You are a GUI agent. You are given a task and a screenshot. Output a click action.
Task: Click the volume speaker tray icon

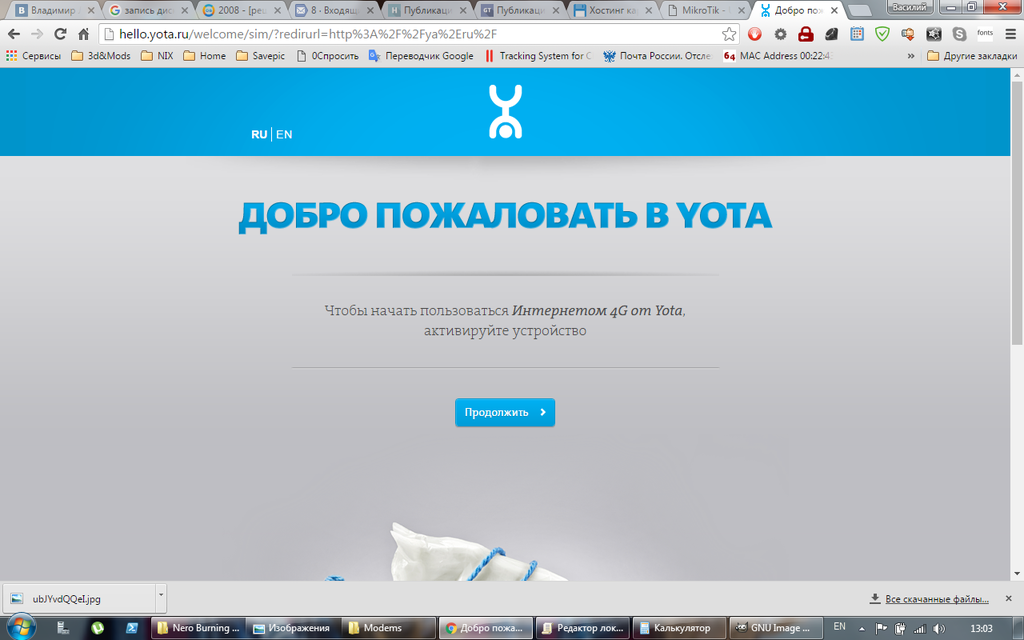pyautogui.click(x=939, y=629)
